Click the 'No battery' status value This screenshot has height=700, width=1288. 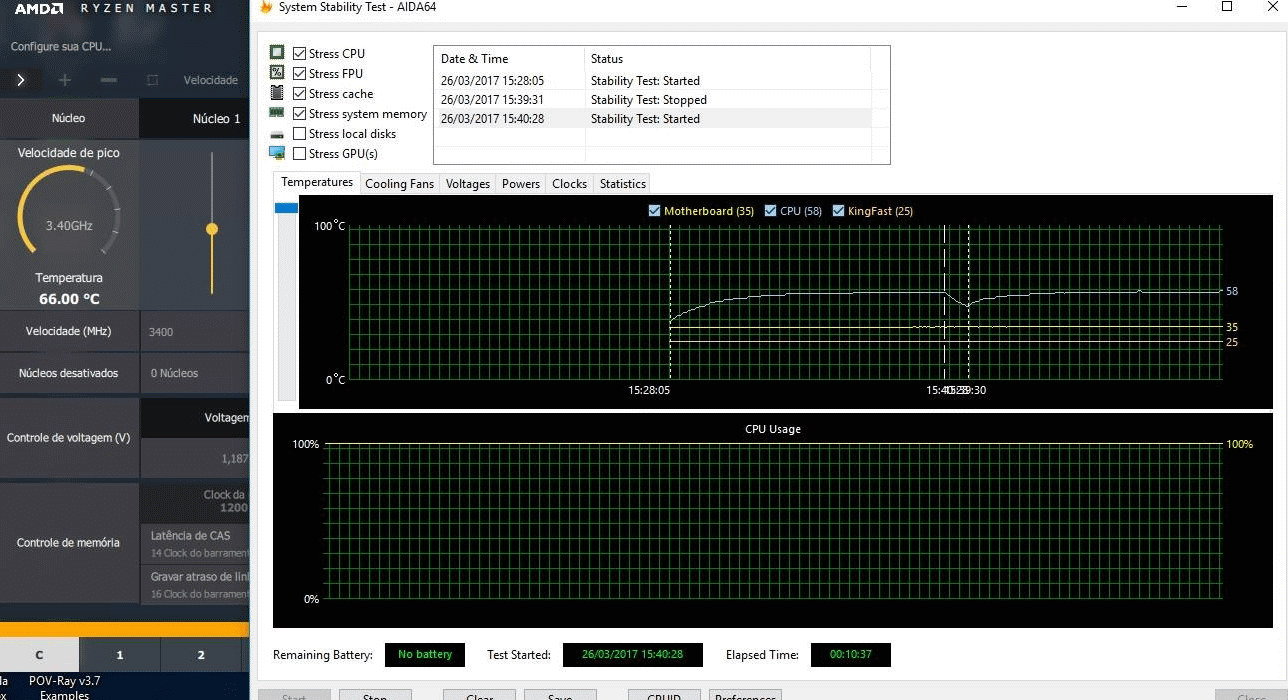[425, 654]
